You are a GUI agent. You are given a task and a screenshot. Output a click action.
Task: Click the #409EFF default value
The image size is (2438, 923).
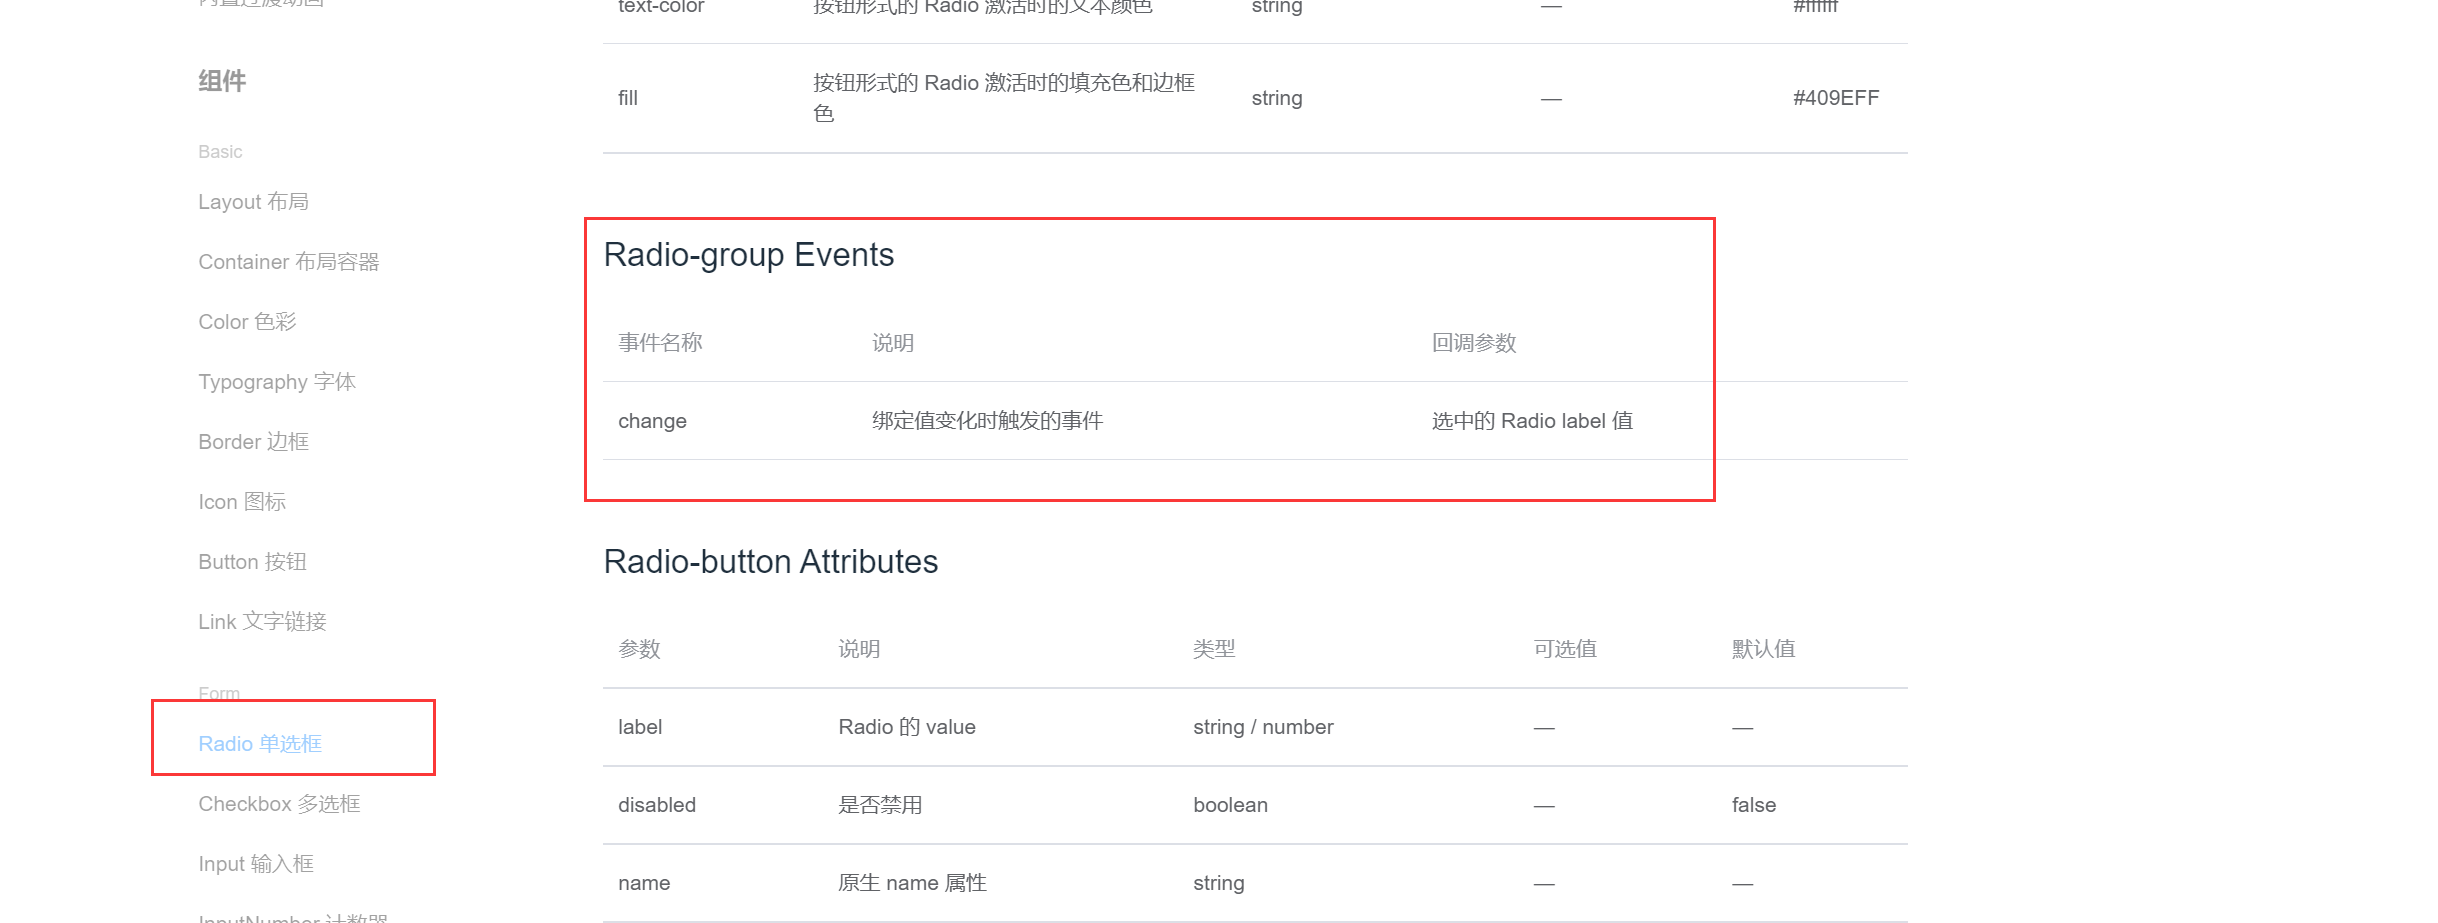tap(1835, 98)
